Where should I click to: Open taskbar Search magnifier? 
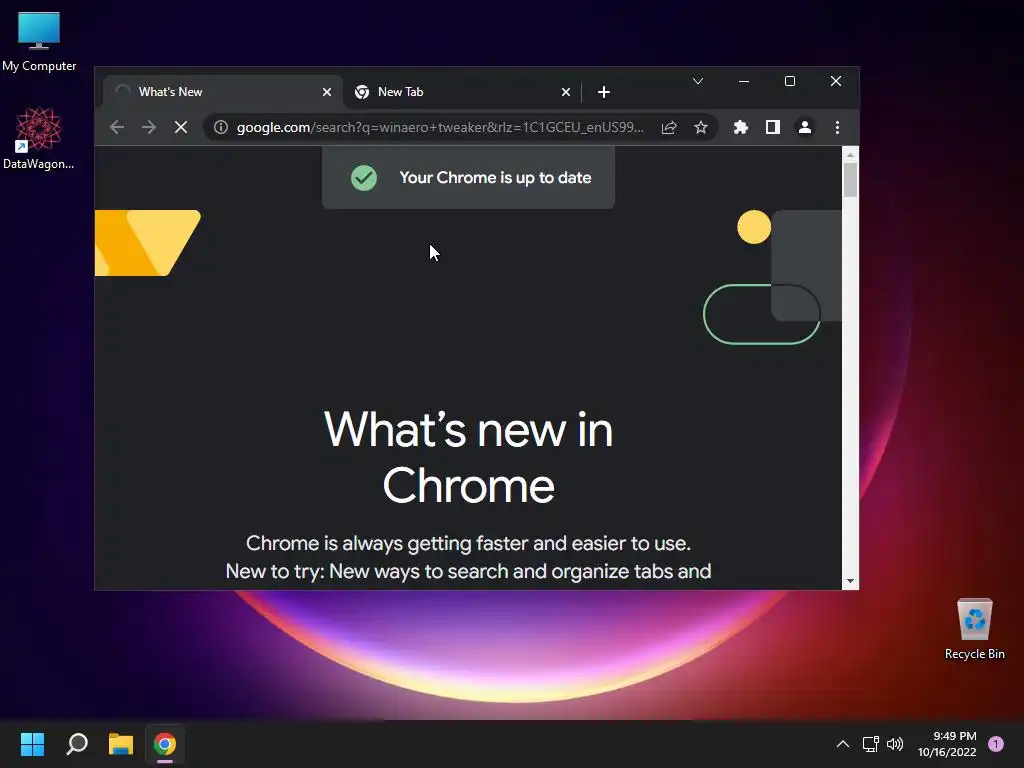coord(76,744)
